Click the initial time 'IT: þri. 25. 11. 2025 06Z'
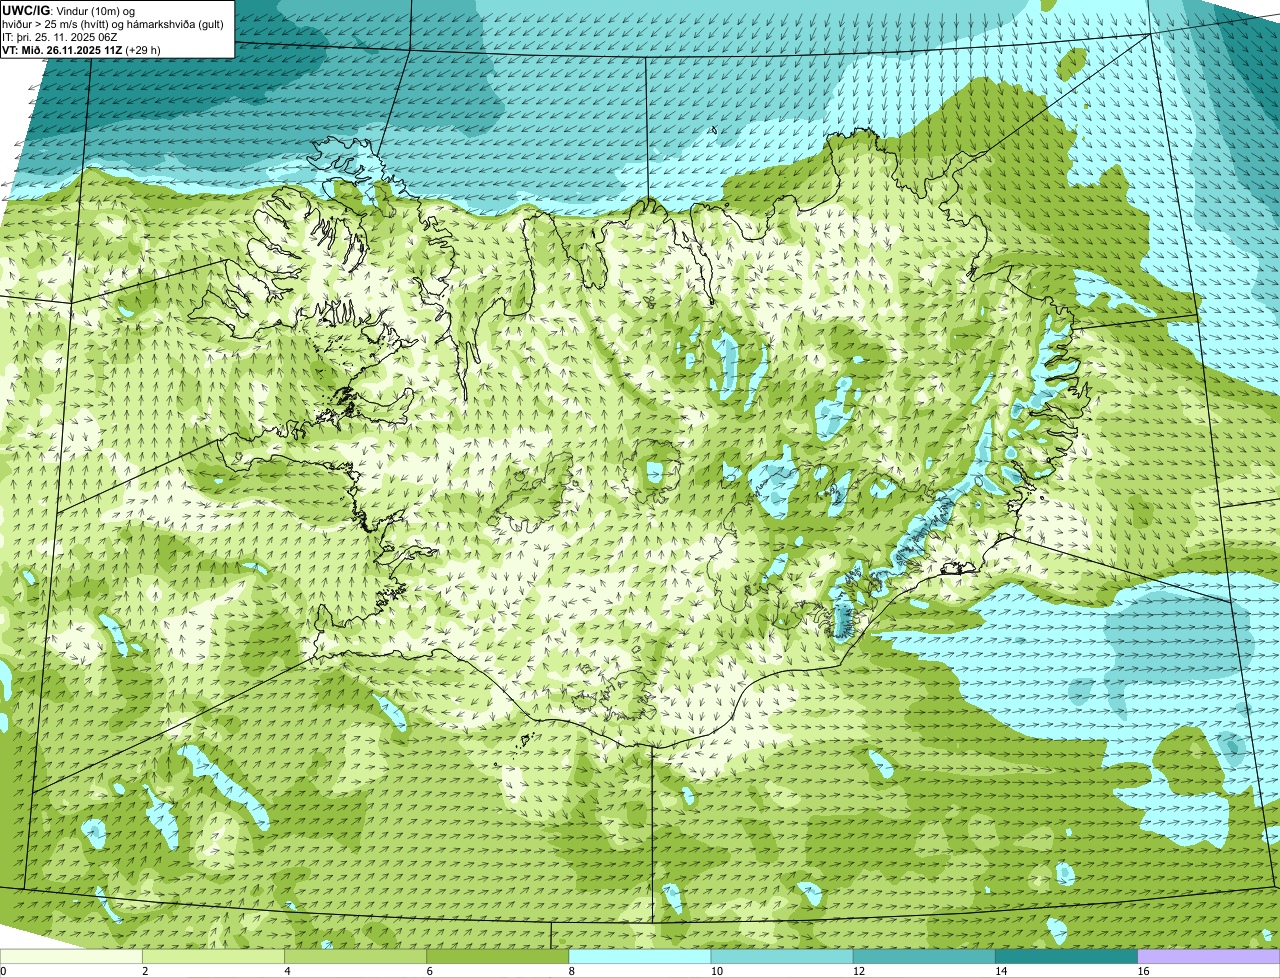 [x=62, y=36]
